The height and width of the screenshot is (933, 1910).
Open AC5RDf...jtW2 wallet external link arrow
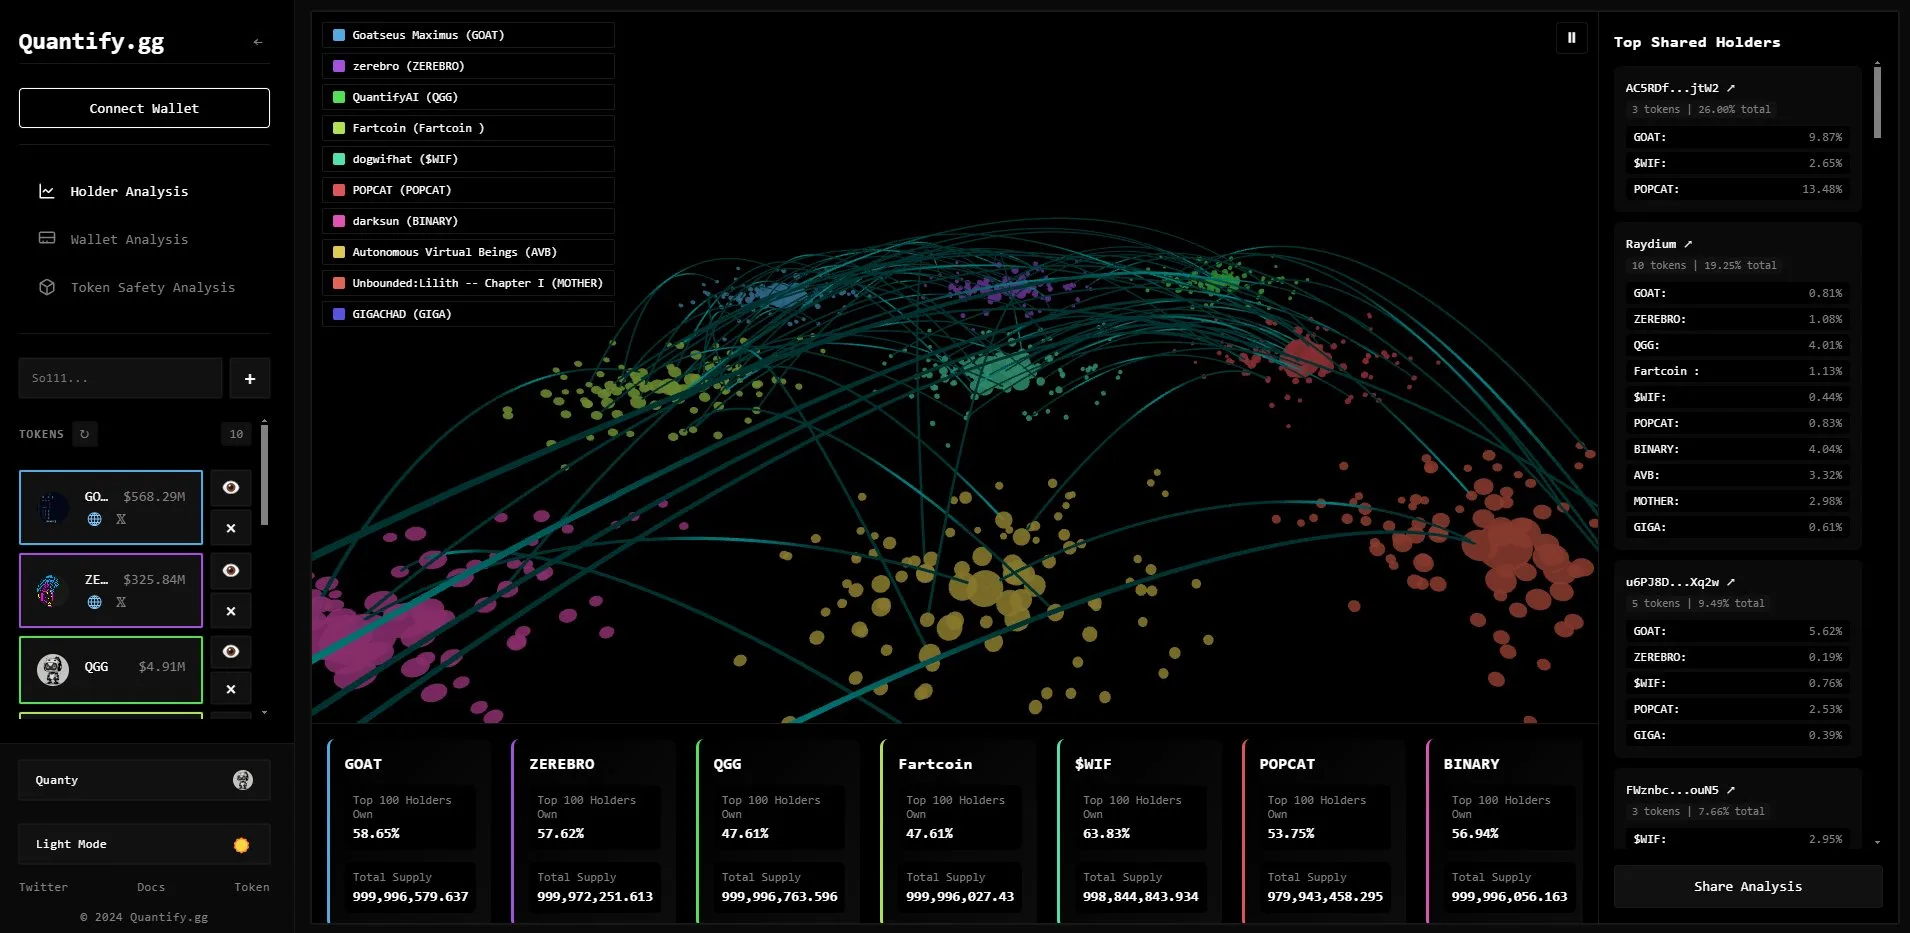(x=1731, y=88)
